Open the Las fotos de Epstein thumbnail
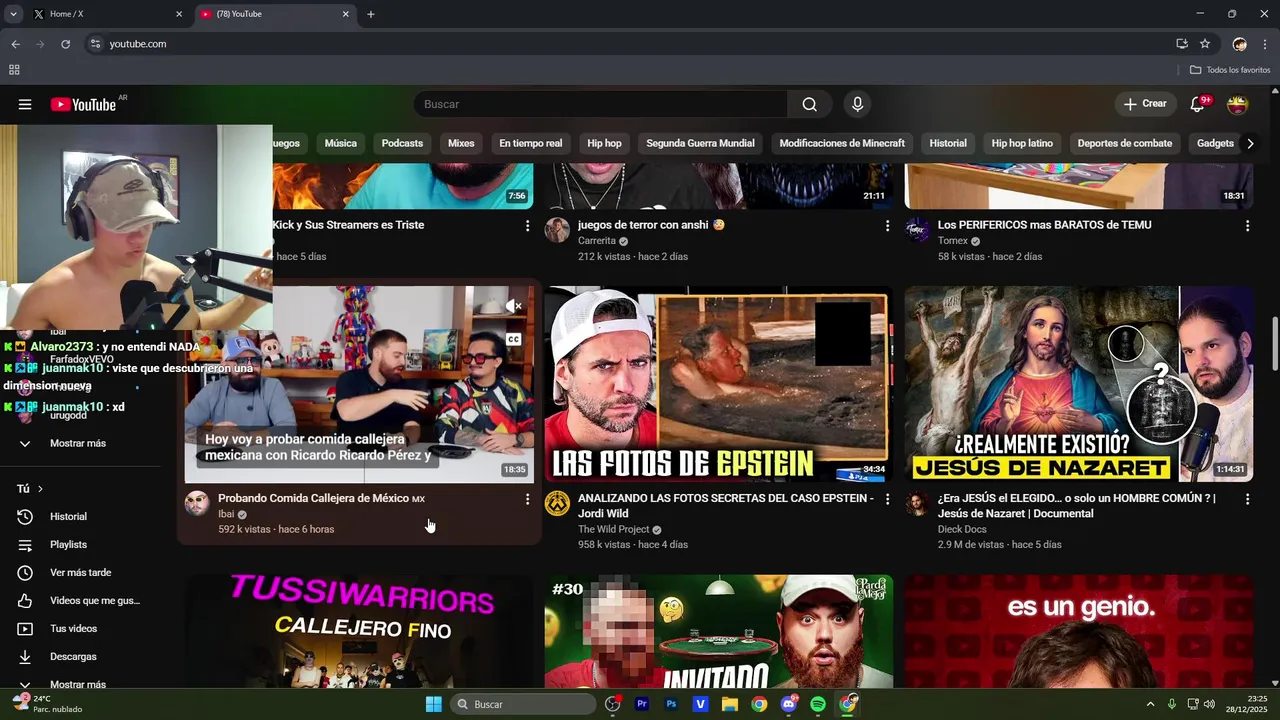This screenshot has width=1280, height=720. 719,385
